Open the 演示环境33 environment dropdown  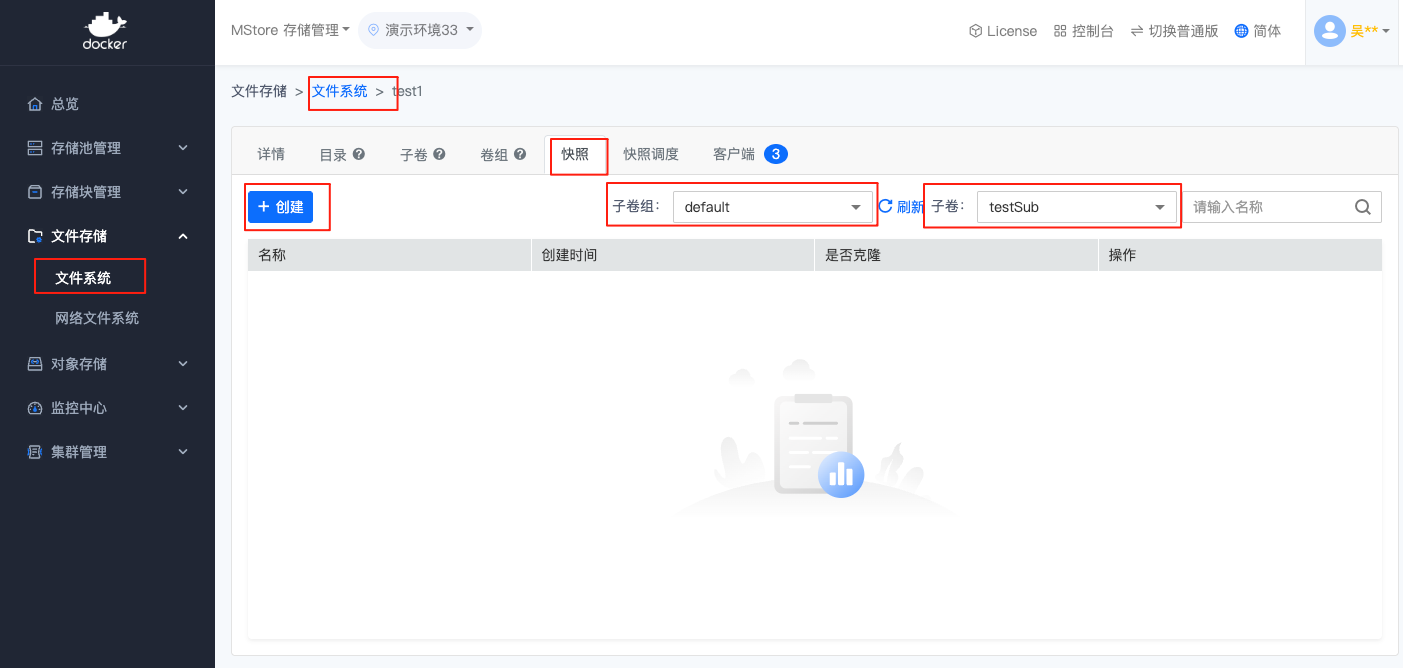(x=420, y=31)
